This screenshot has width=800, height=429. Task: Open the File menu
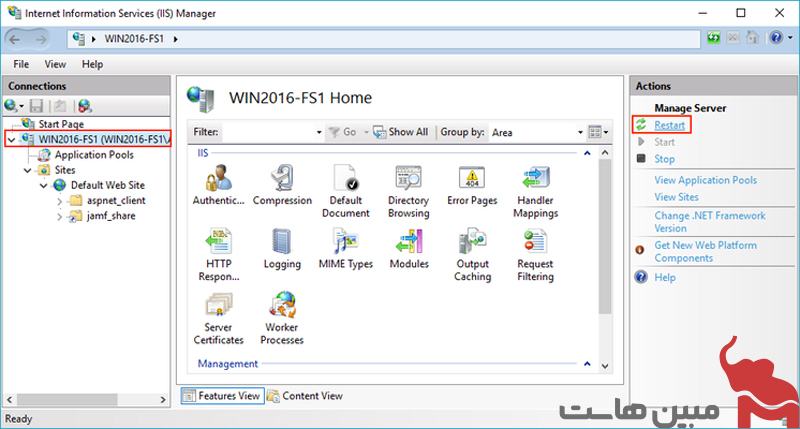21,64
